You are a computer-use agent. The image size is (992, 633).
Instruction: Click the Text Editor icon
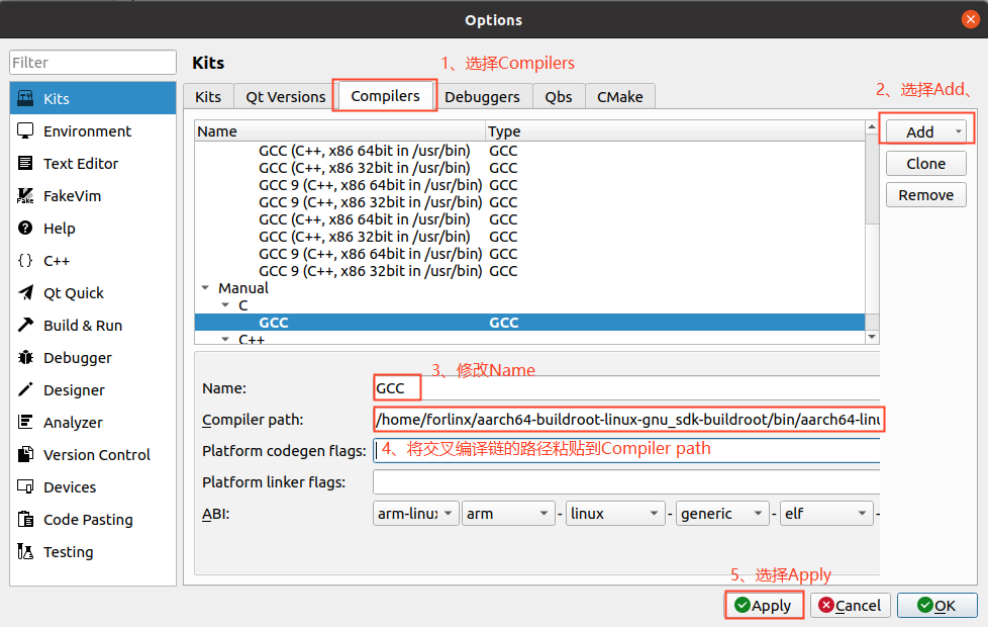pos(25,163)
